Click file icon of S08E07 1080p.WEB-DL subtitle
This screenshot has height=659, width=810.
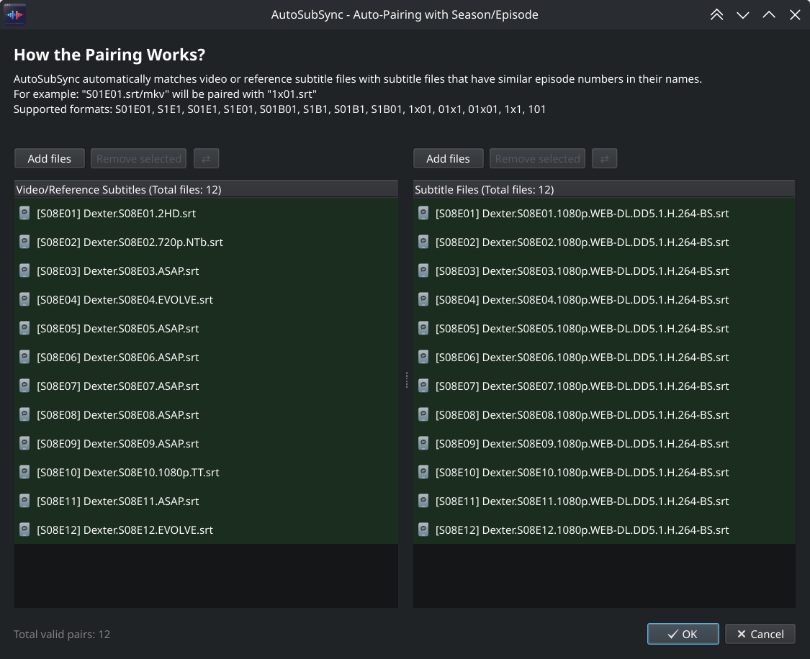pyautogui.click(x=423, y=385)
